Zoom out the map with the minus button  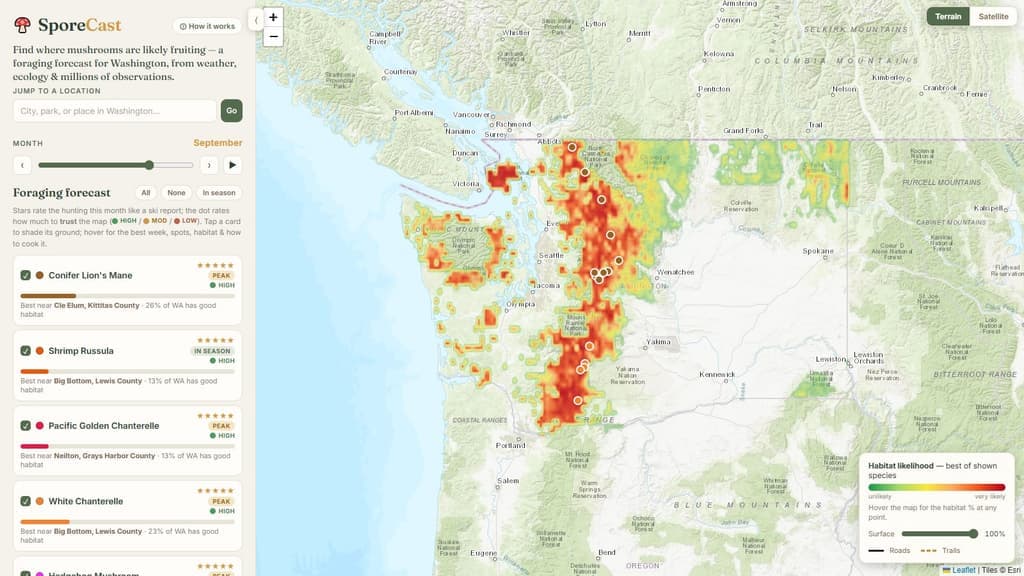coord(273,37)
